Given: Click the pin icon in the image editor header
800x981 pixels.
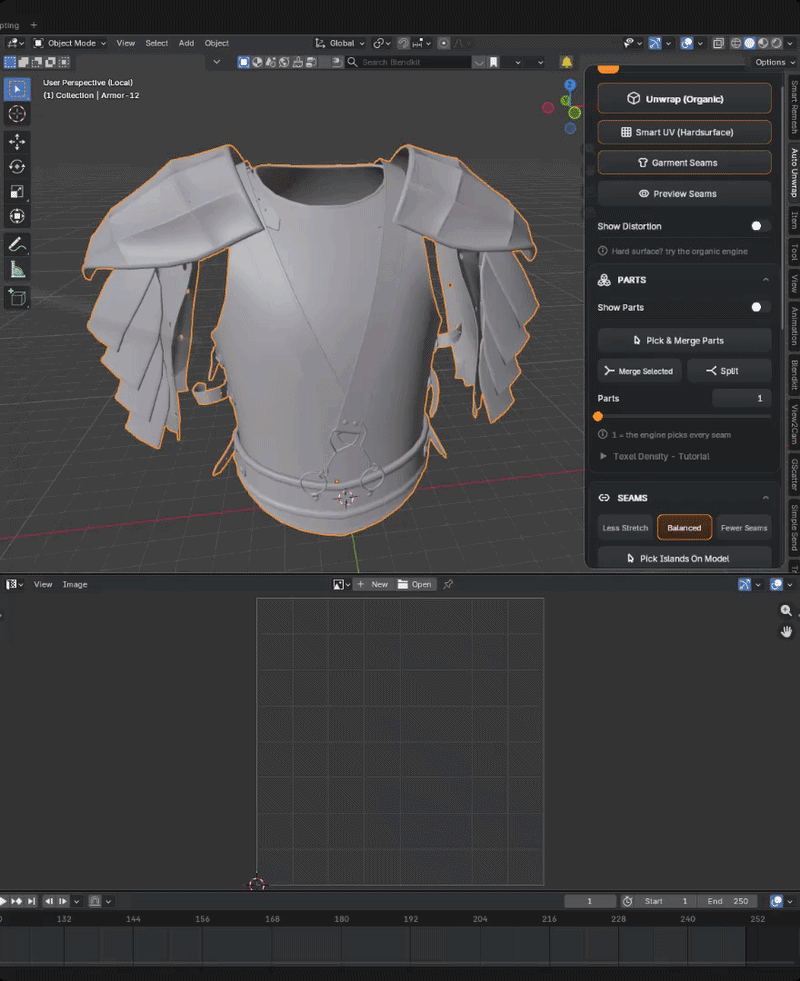Looking at the screenshot, I should click(448, 584).
